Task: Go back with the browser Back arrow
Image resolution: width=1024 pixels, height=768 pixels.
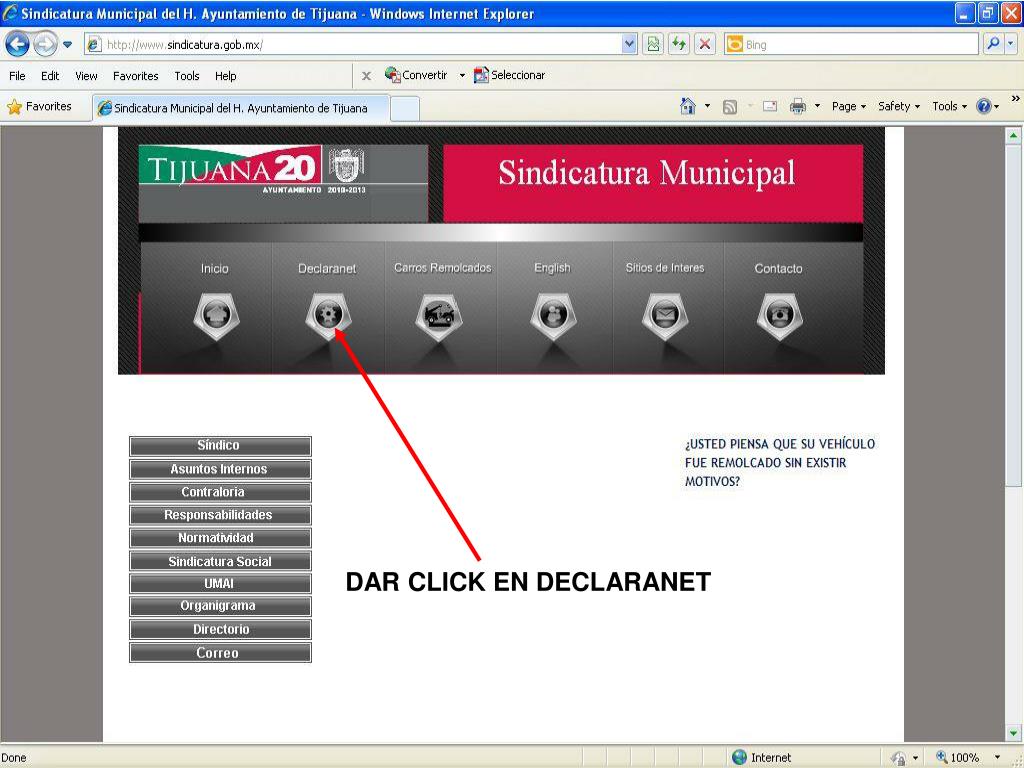Action: tap(17, 44)
